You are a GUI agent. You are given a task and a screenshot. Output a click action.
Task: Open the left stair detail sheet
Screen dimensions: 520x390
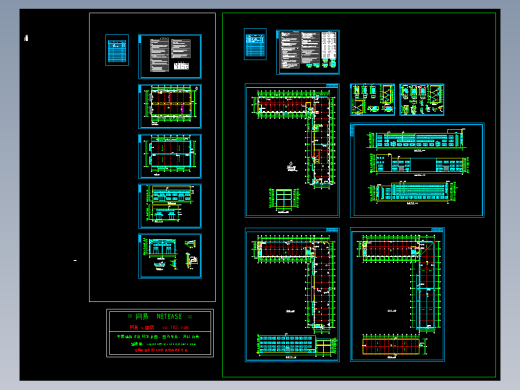(372, 100)
